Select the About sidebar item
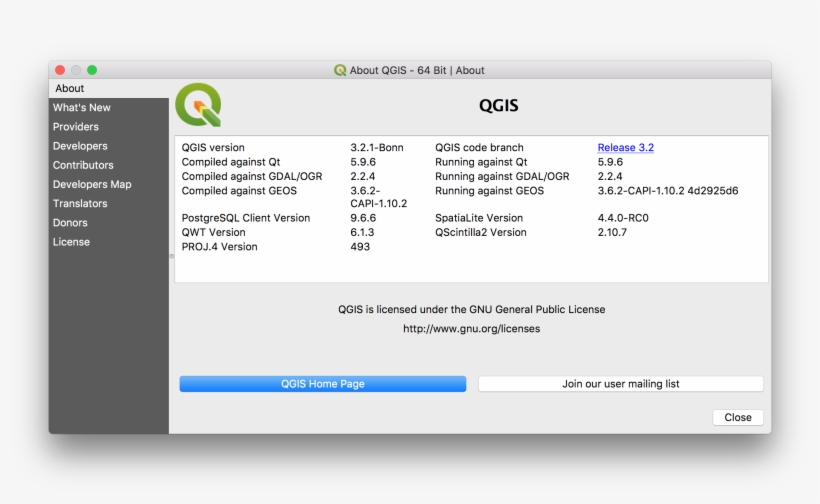This screenshot has width=820, height=504. 109,88
